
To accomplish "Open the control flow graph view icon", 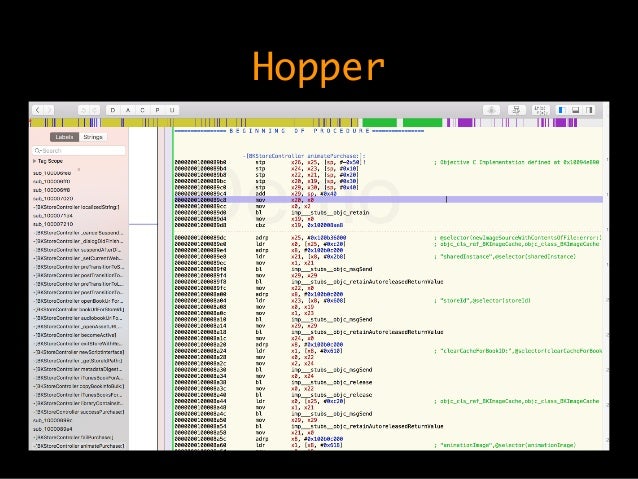I will 516,110.
